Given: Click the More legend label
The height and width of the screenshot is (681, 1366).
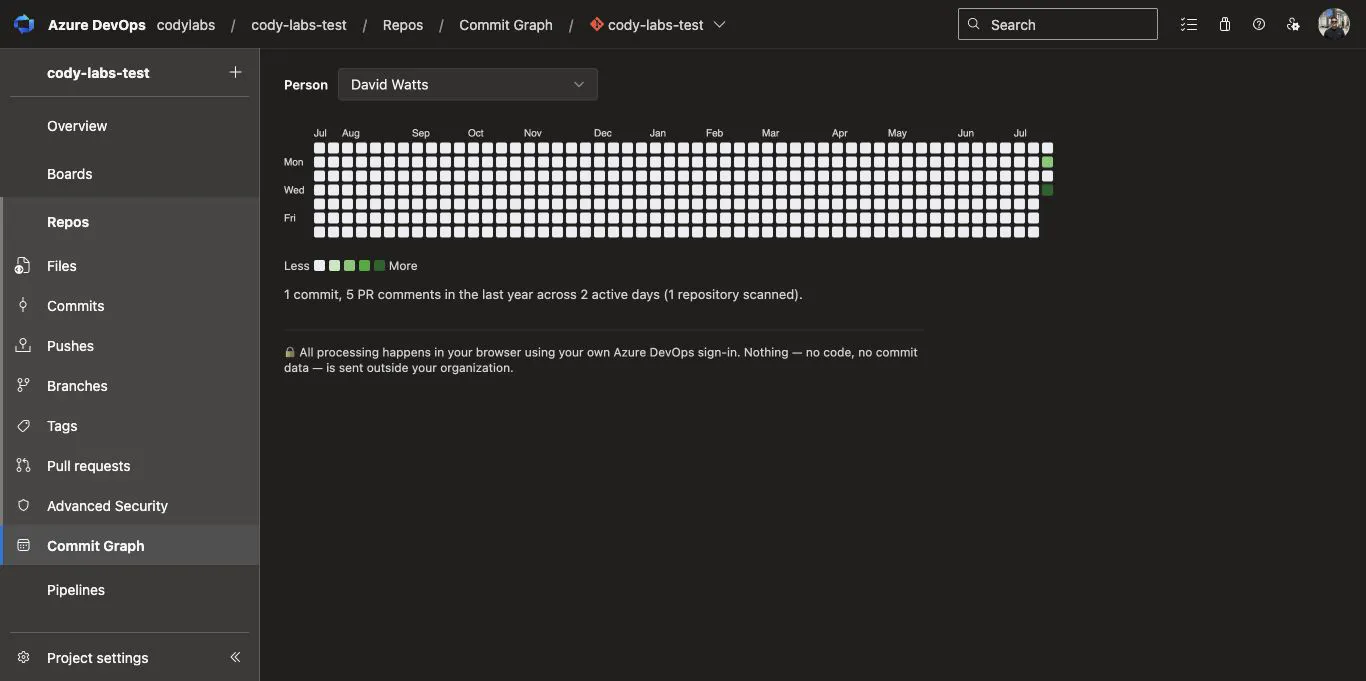Looking at the screenshot, I should [x=403, y=266].
